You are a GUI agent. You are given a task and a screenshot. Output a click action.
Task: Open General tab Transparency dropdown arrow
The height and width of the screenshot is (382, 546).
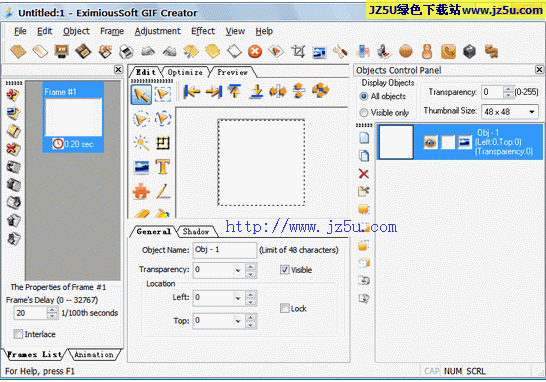pos(238,270)
